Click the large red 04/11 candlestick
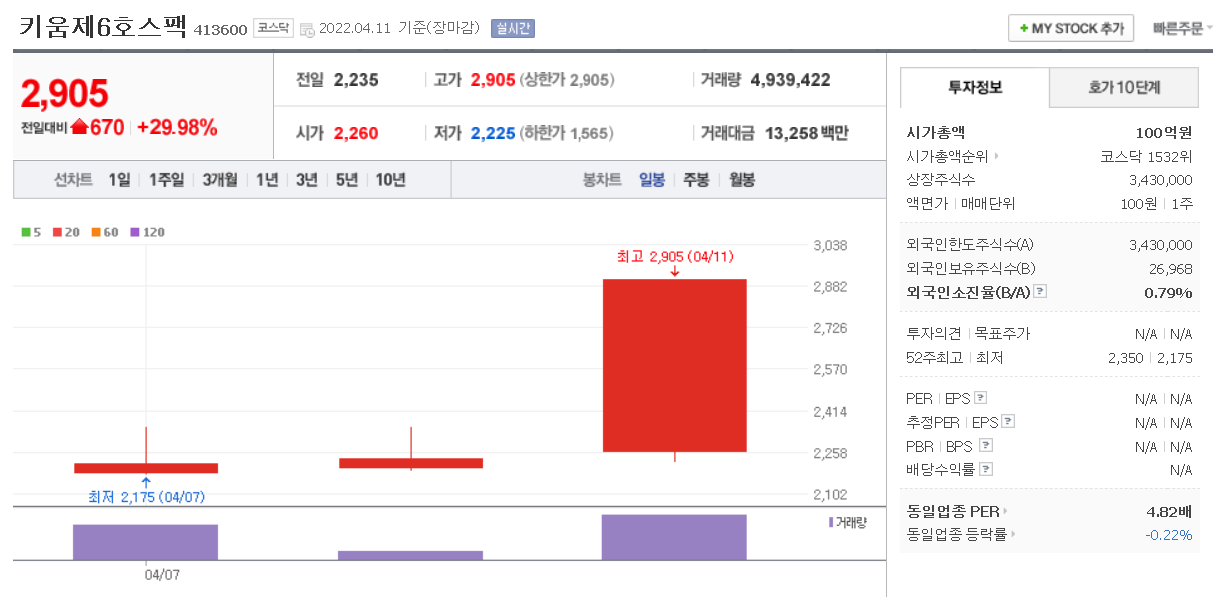 coord(675,365)
